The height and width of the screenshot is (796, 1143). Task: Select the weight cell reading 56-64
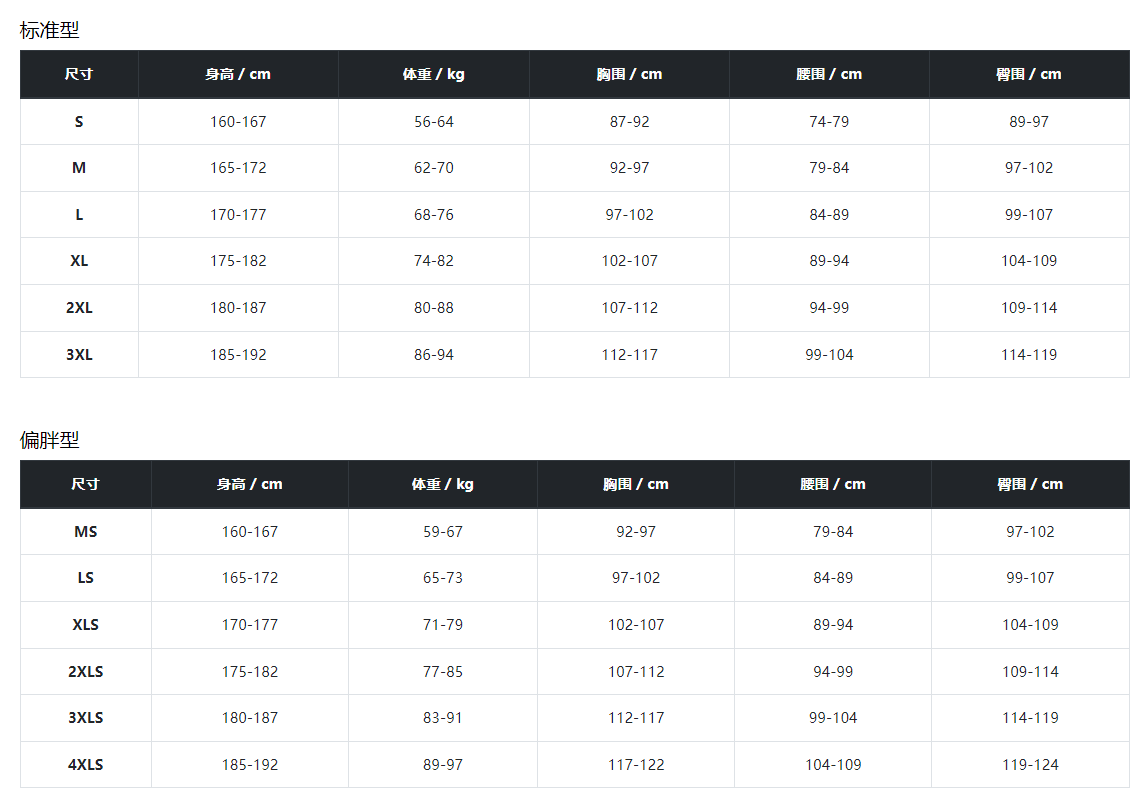pyautogui.click(x=434, y=122)
